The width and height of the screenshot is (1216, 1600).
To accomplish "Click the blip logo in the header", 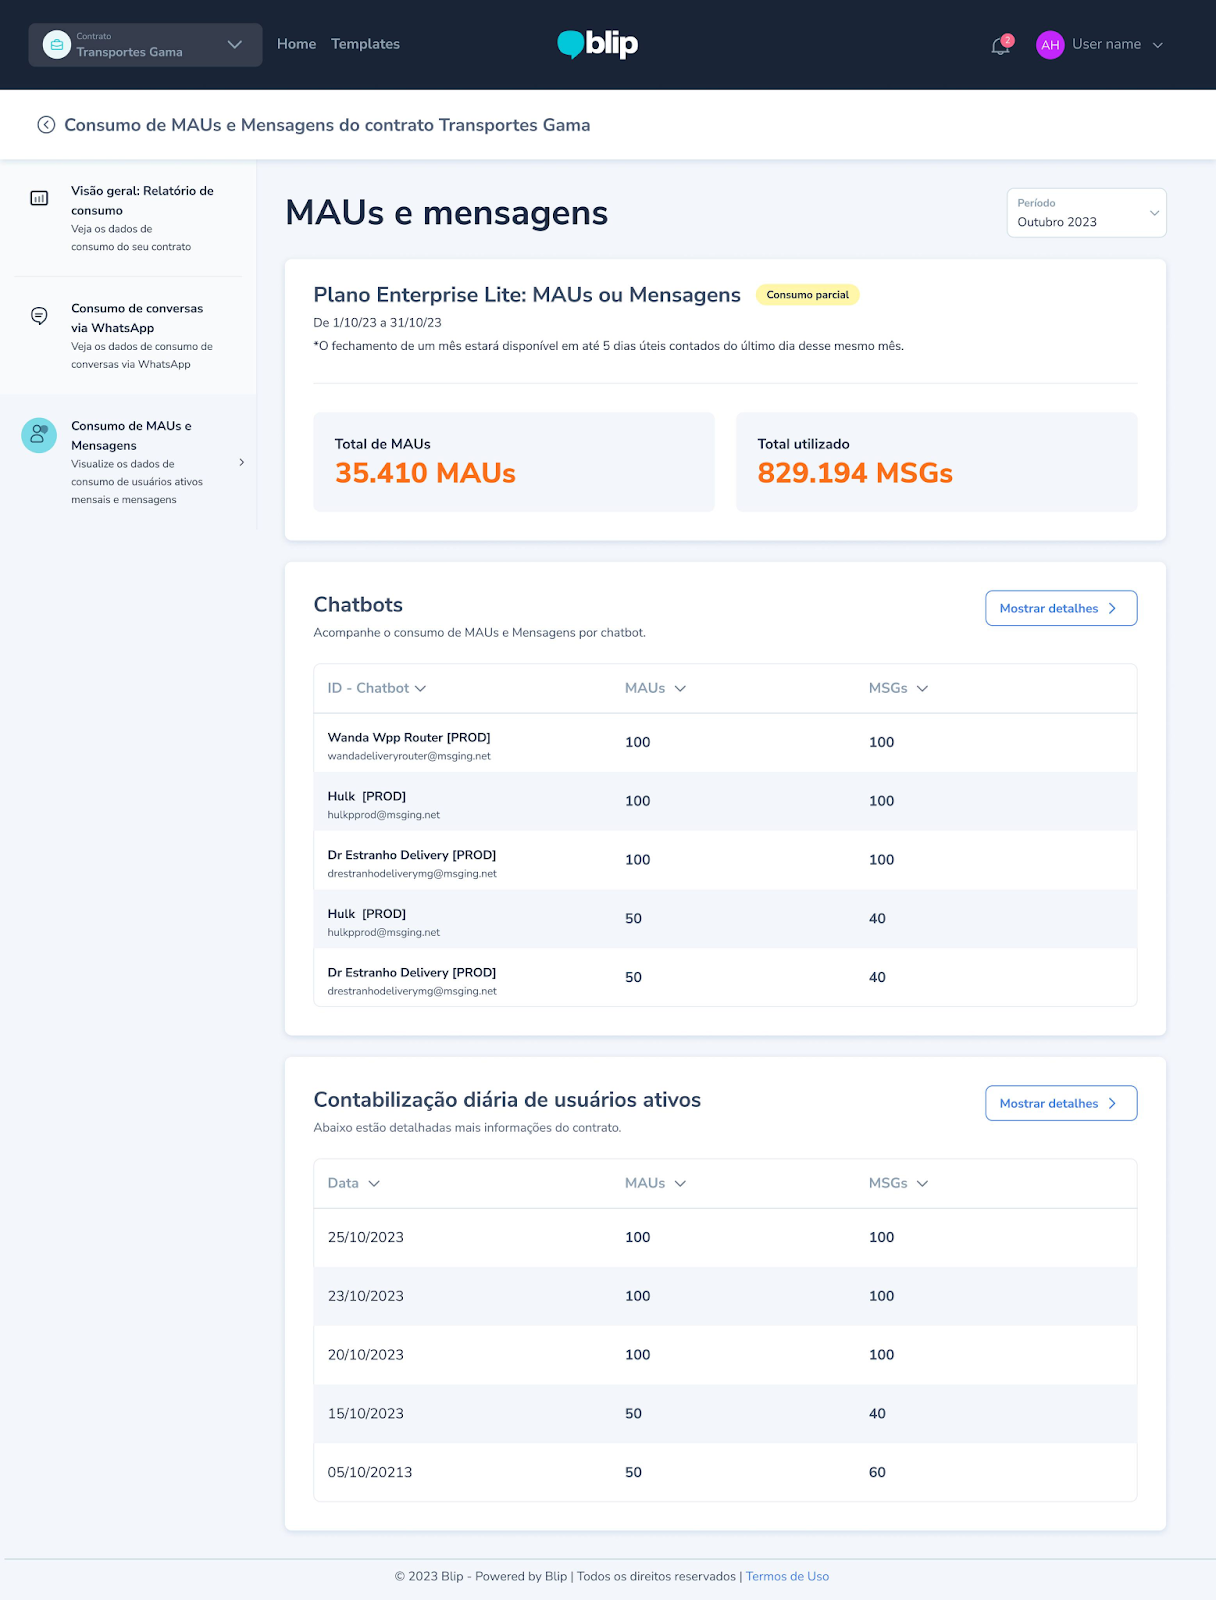I will (598, 44).
